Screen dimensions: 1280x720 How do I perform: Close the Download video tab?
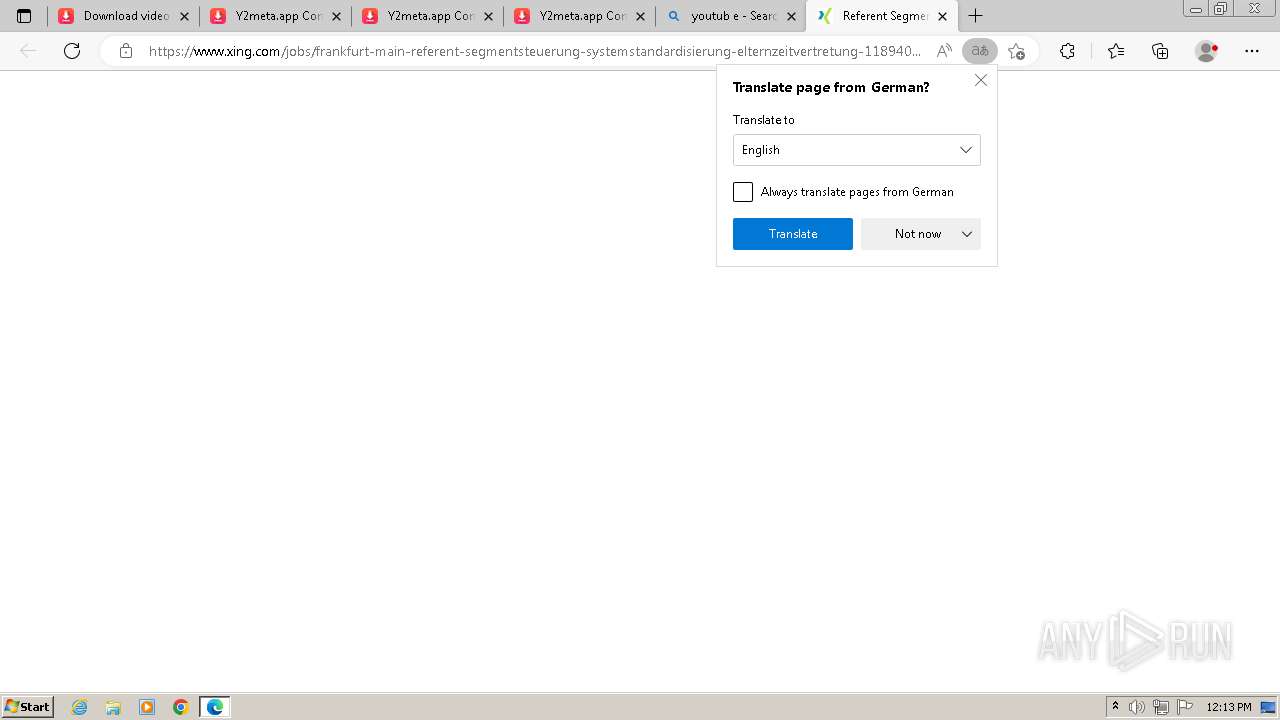(184, 16)
